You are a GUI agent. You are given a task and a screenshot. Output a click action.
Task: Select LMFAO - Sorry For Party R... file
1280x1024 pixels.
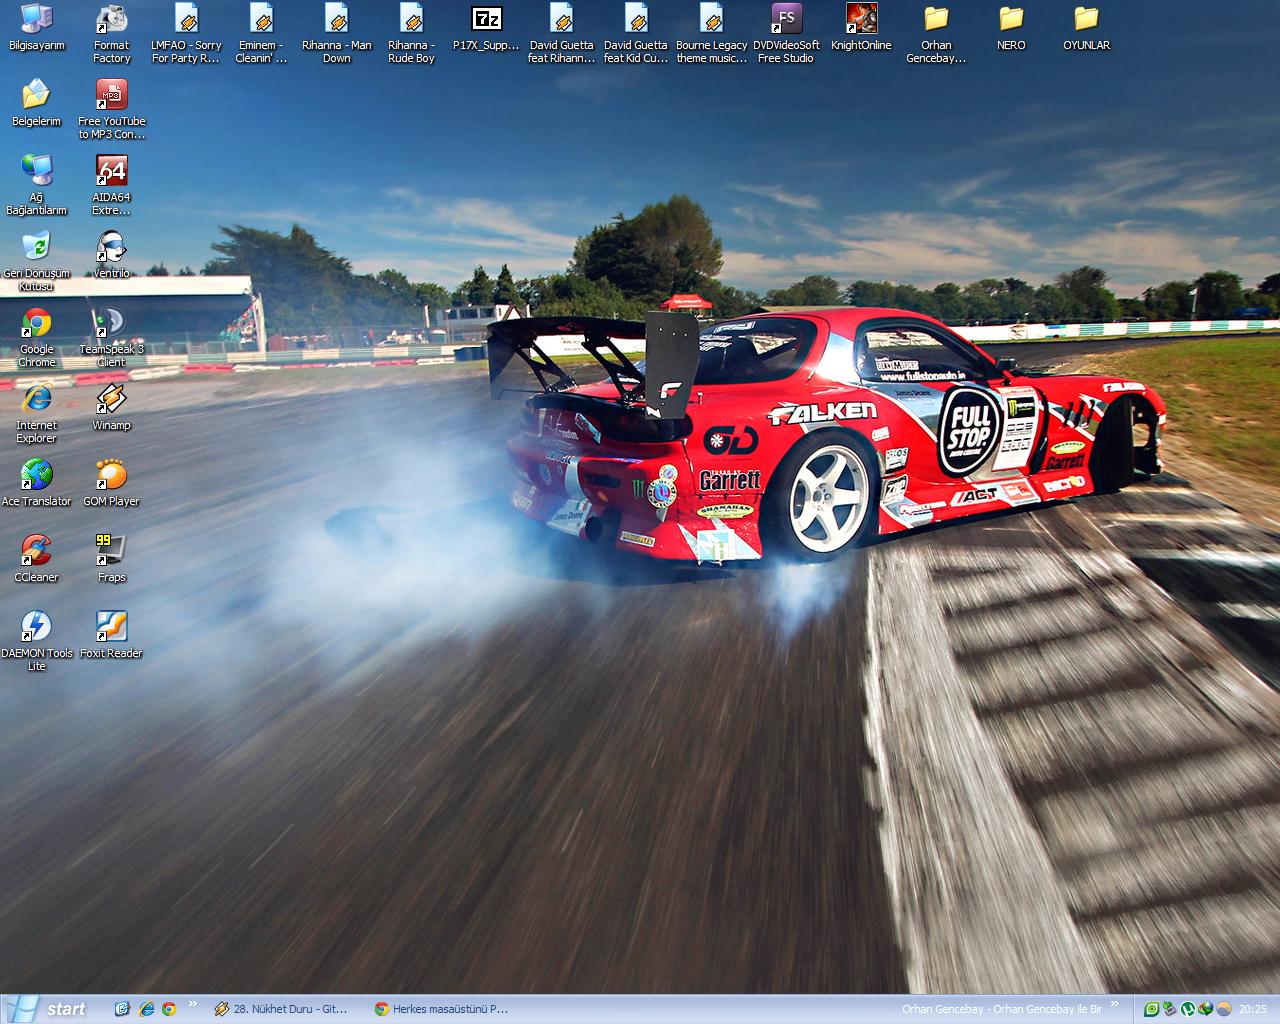pyautogui.click(x=186, y=34)
